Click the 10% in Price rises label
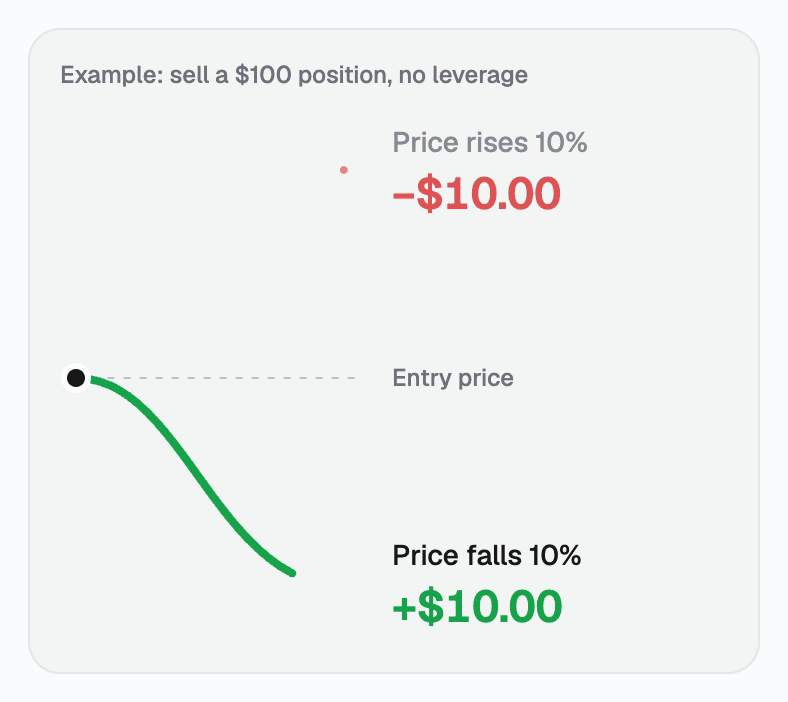 click(561, 142)
